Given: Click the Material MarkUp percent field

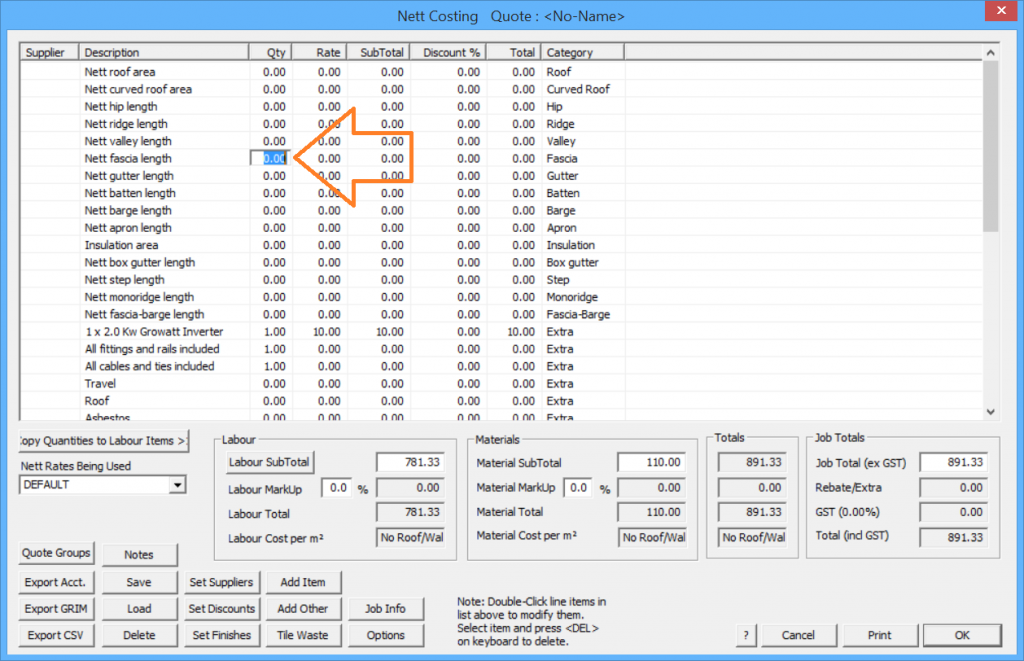Looking at the screenshot, I should (578, 488).
